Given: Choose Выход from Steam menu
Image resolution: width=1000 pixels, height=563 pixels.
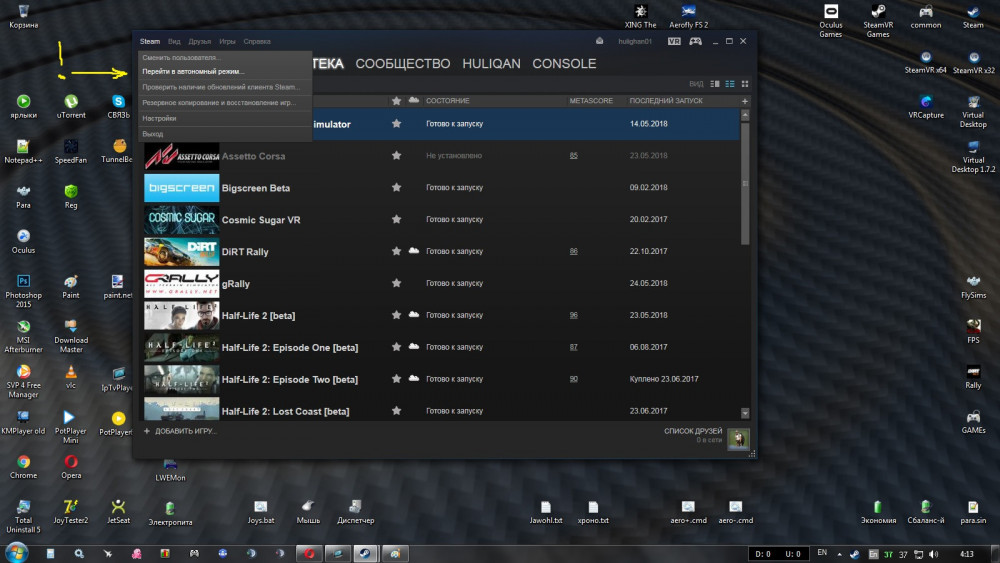Looking at the screenshot, I should point(224,134).
